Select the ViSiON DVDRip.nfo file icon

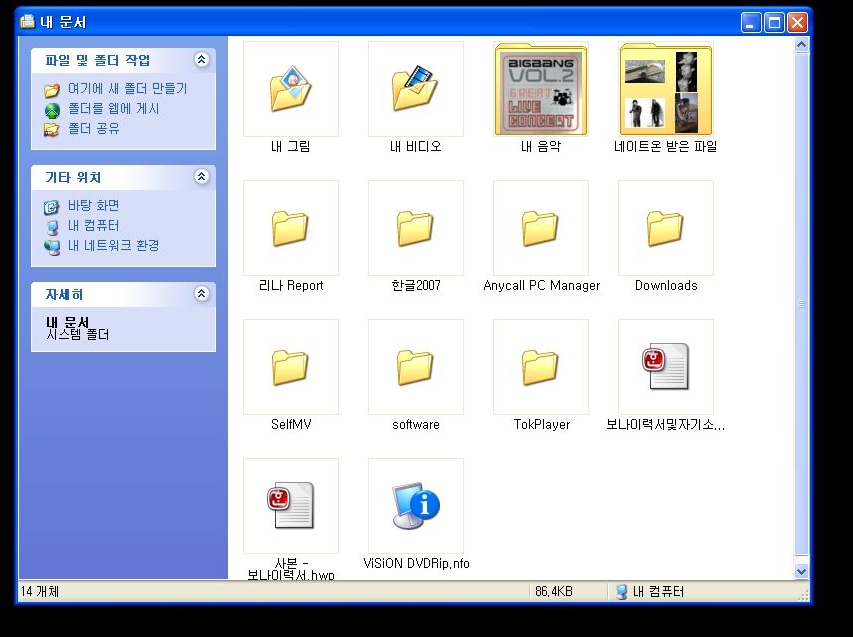[416, 506]
